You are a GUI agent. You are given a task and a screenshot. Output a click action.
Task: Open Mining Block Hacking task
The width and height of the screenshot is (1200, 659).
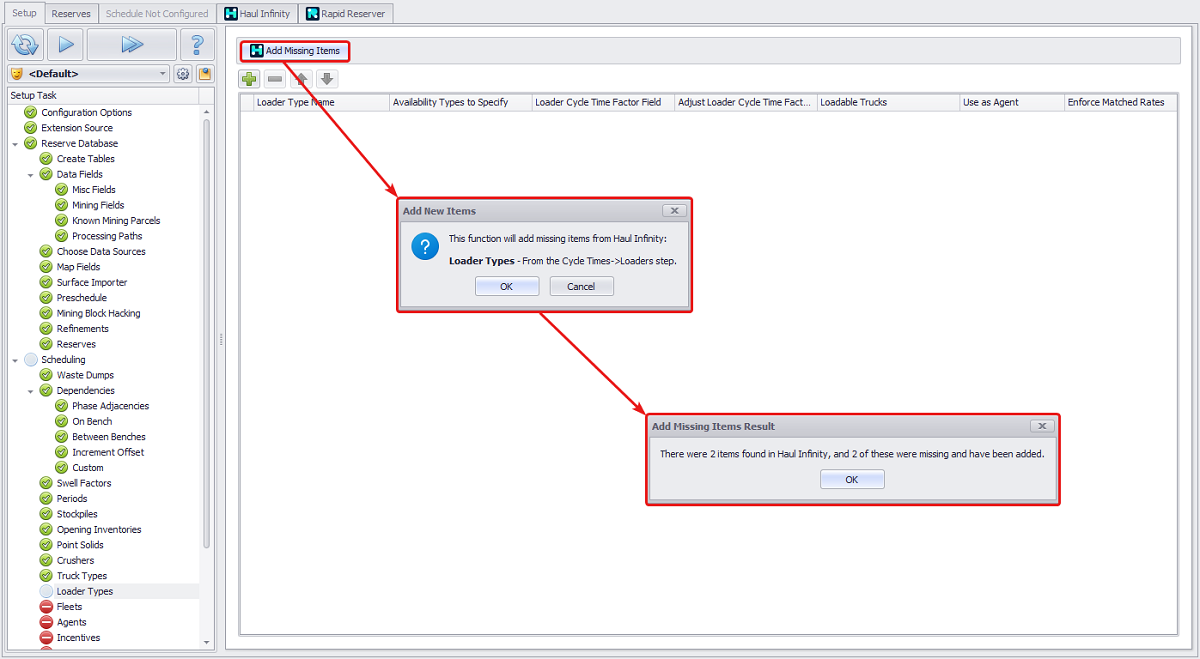[98, 314]
